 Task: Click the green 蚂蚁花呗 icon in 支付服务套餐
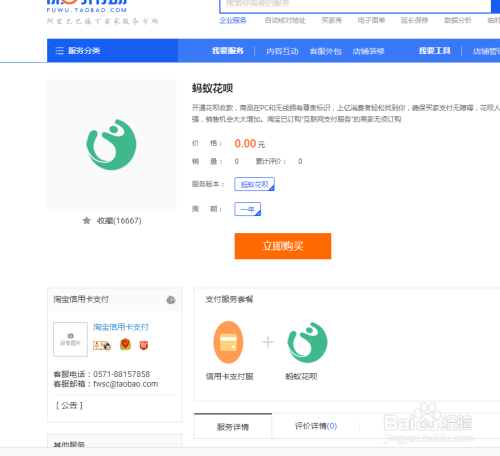307,342
